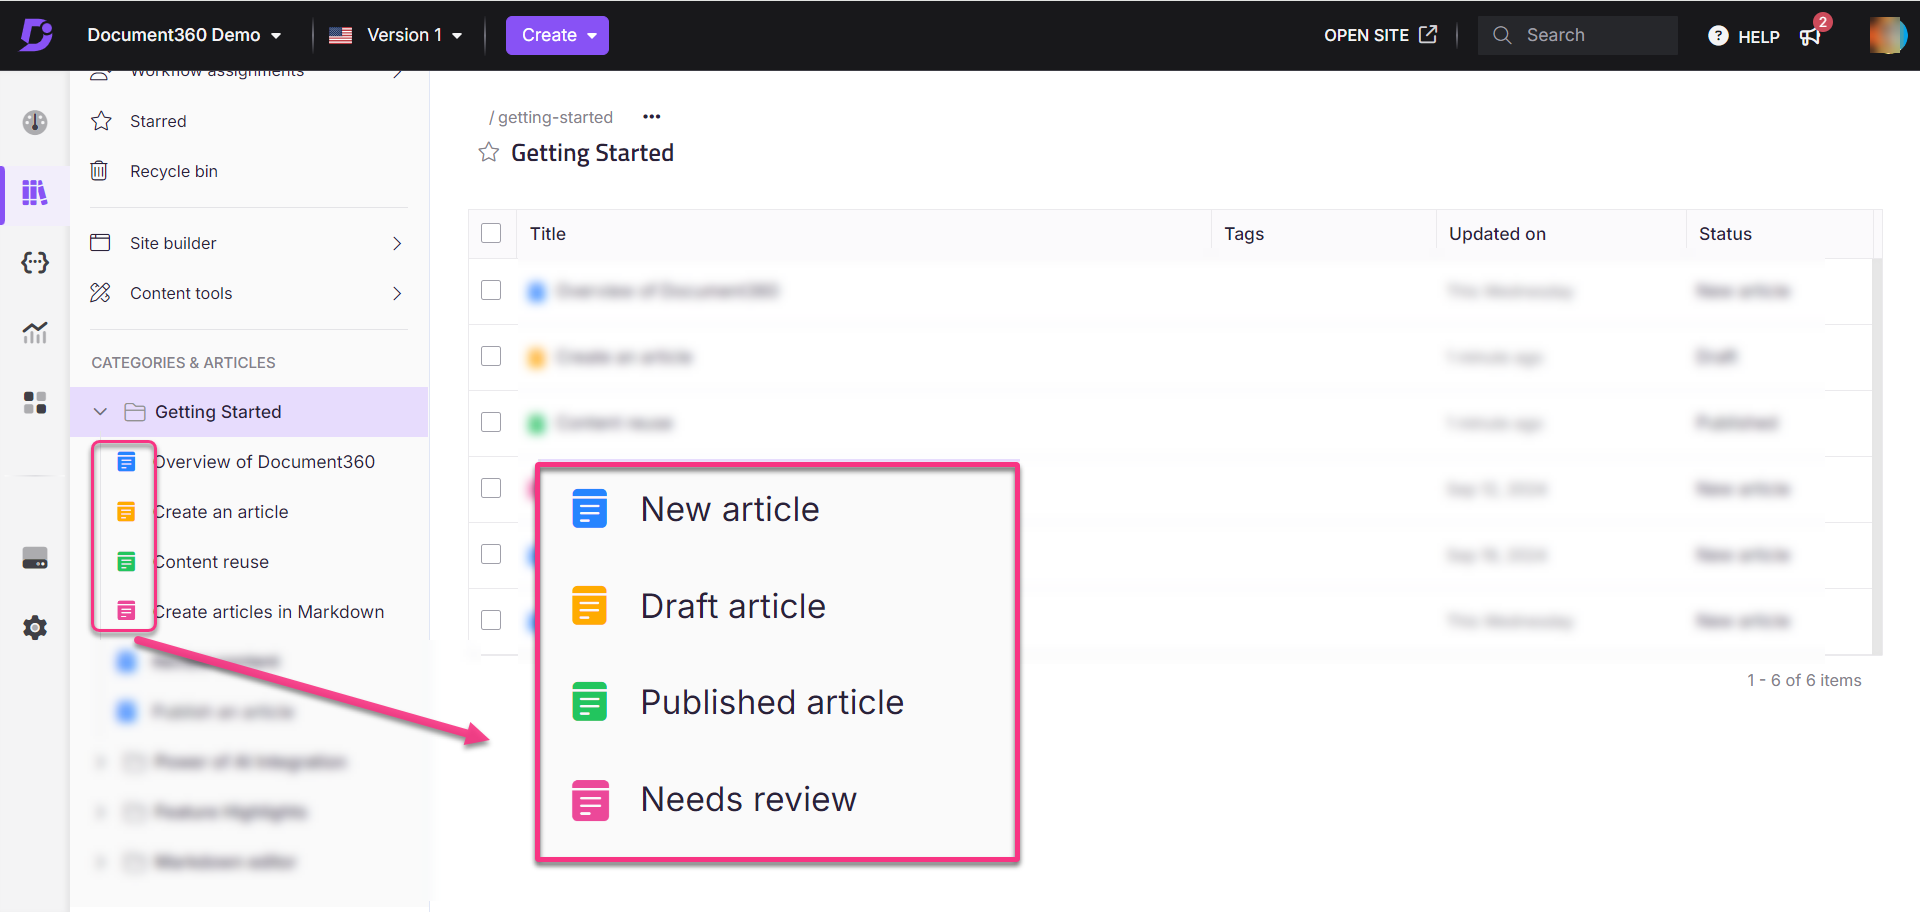Open the Drive icon in sidebar
The image size is (1920, 912).
pyautogui.click(x=35, y=558)
